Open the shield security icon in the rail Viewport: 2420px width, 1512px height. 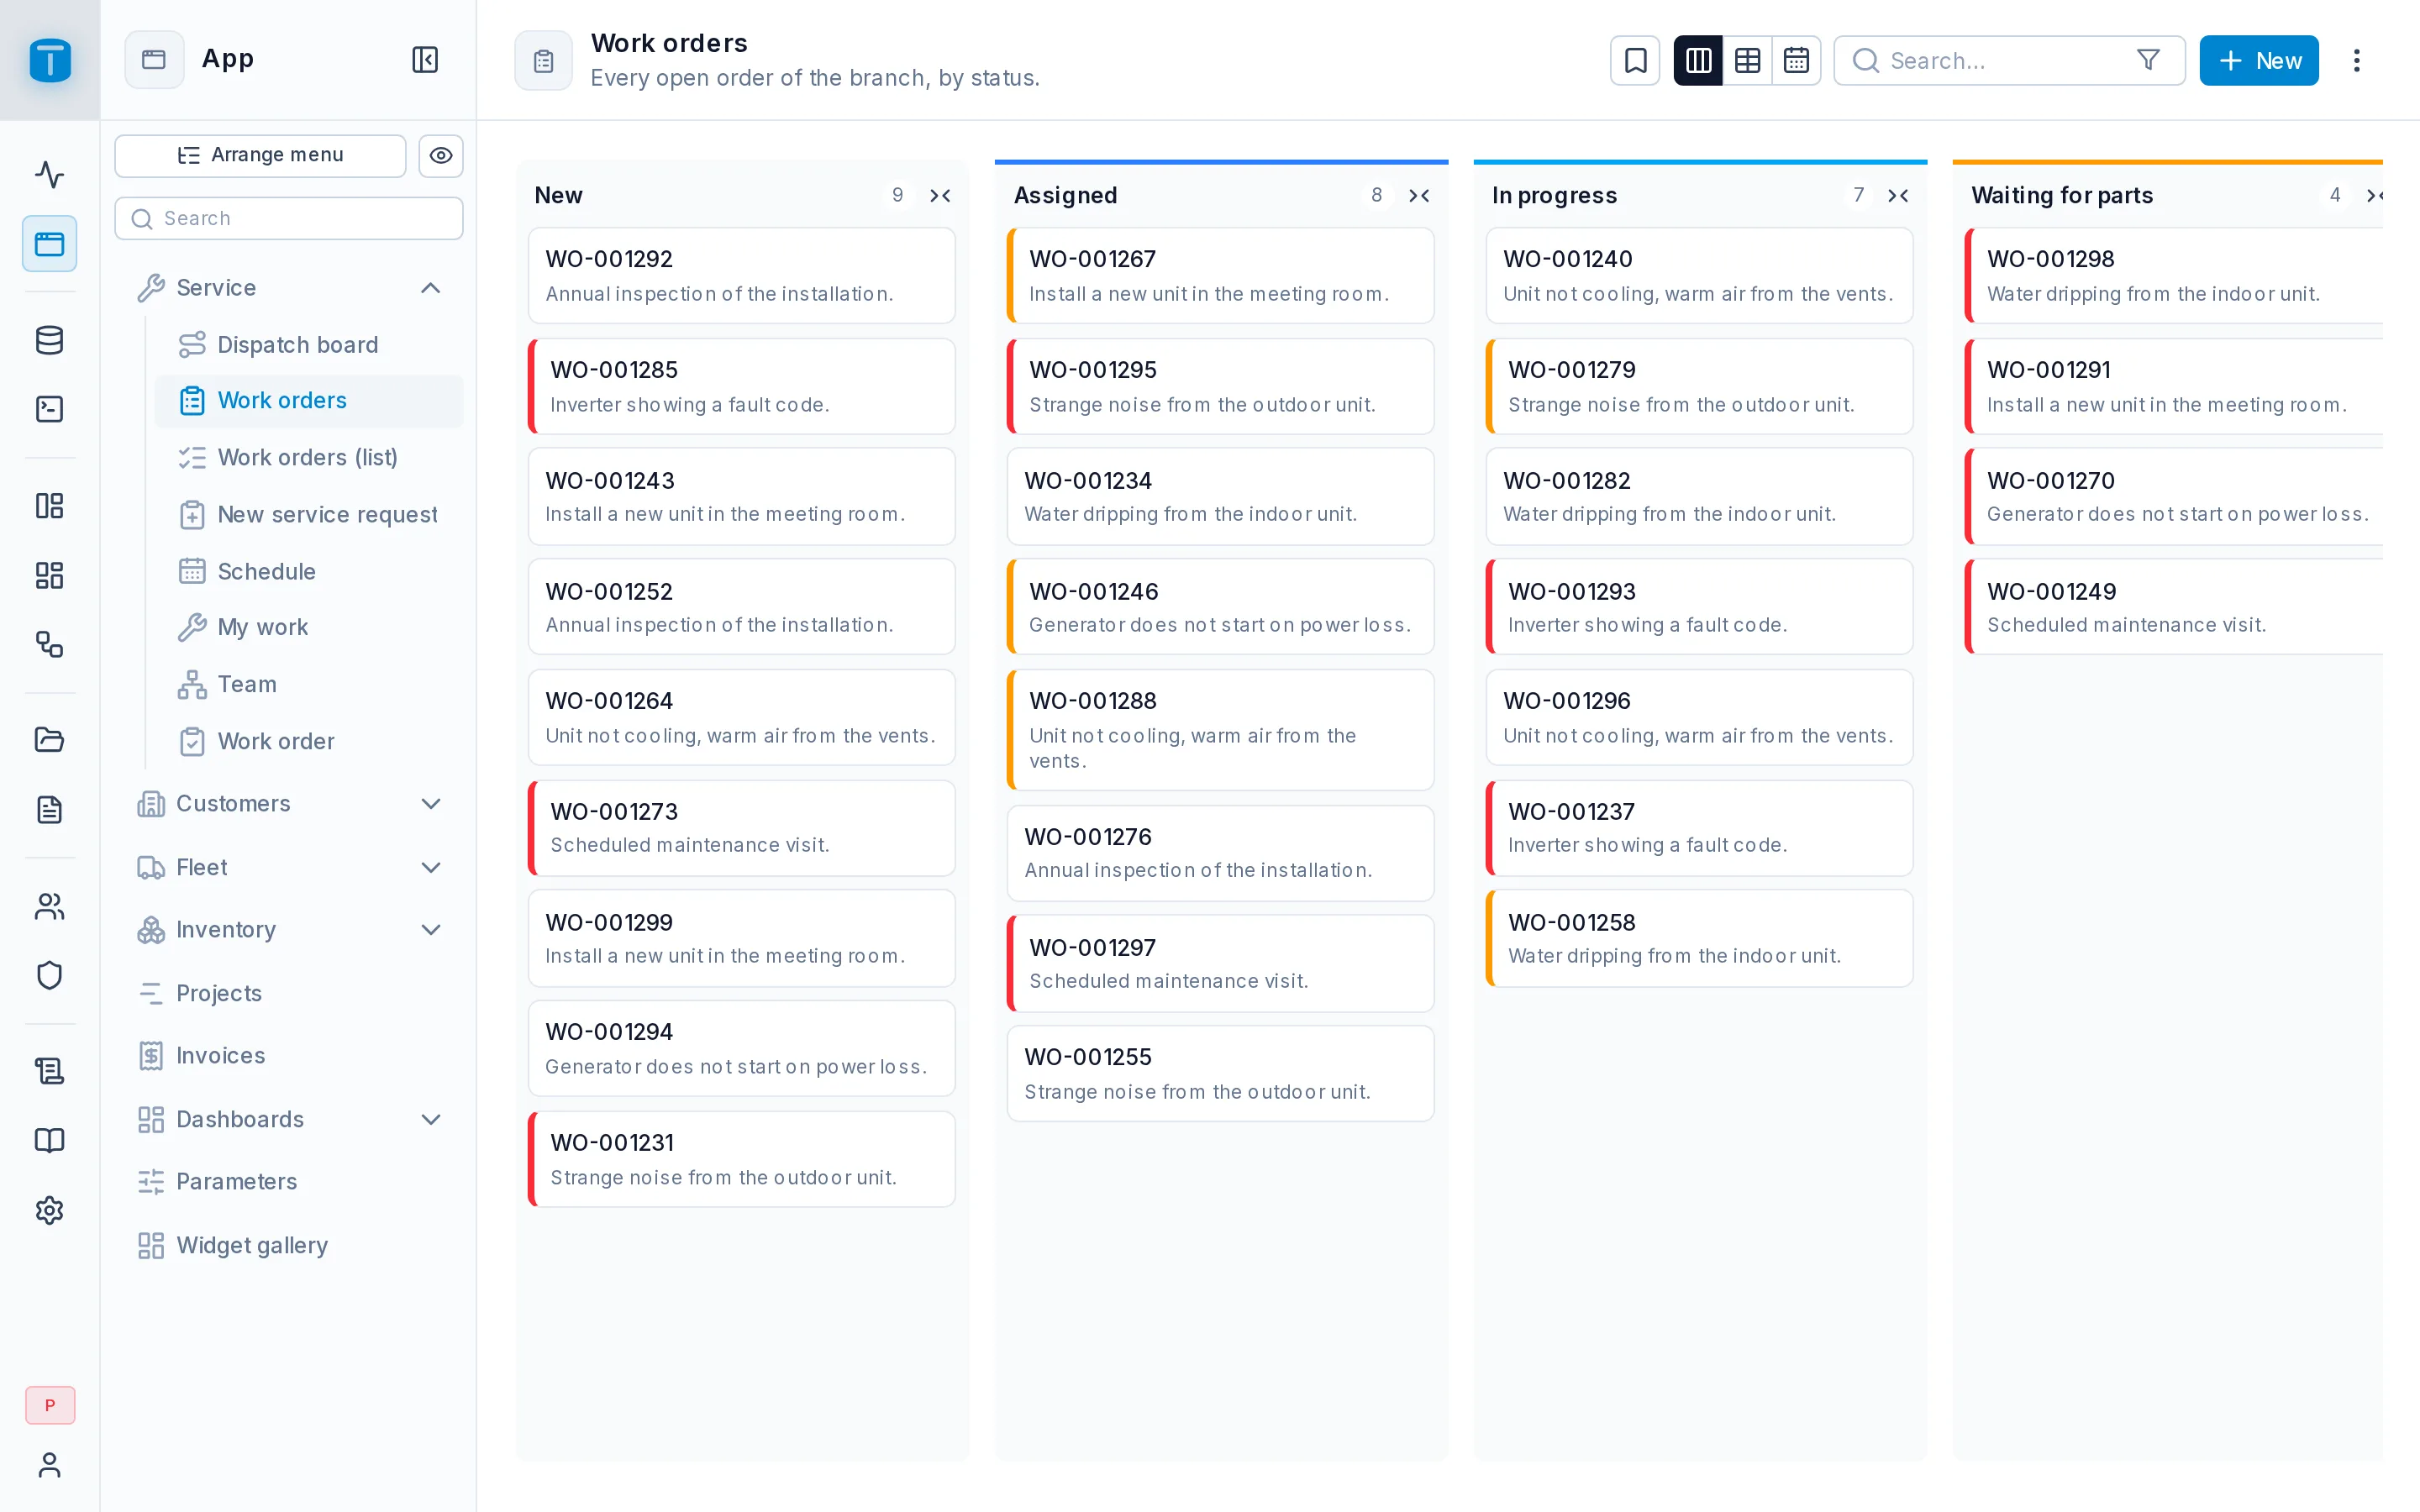point(49,975)
